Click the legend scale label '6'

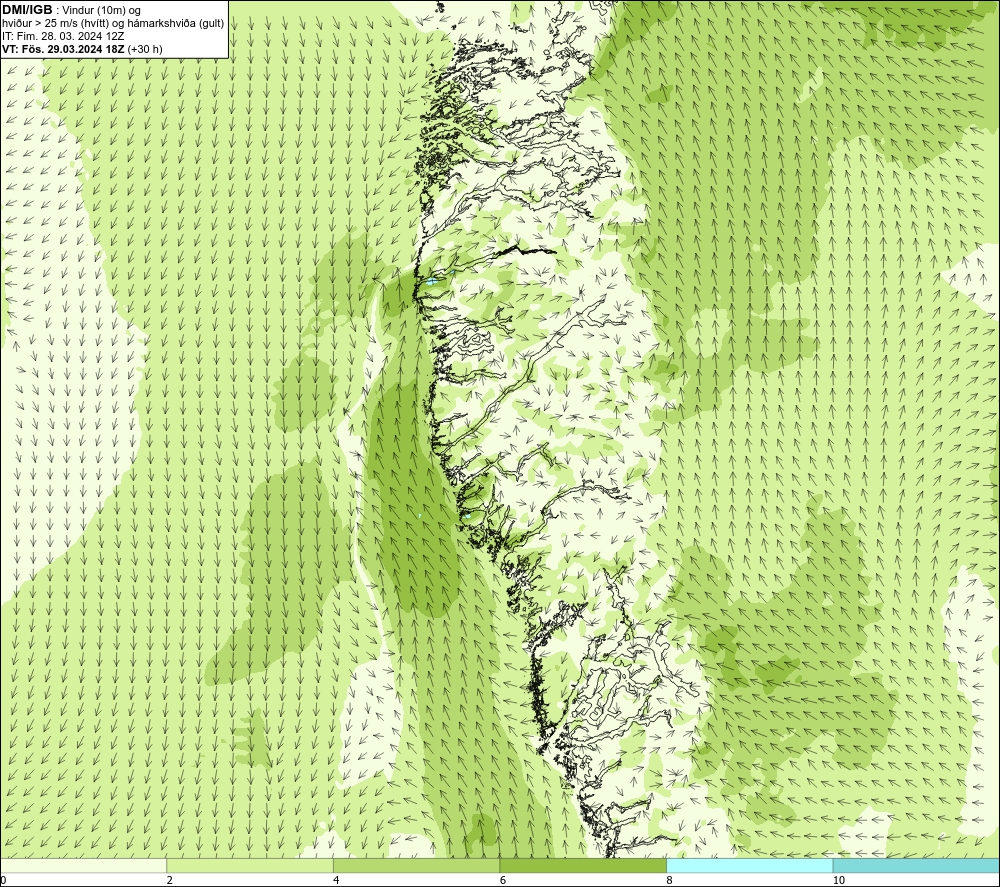[x=503, y=880]
